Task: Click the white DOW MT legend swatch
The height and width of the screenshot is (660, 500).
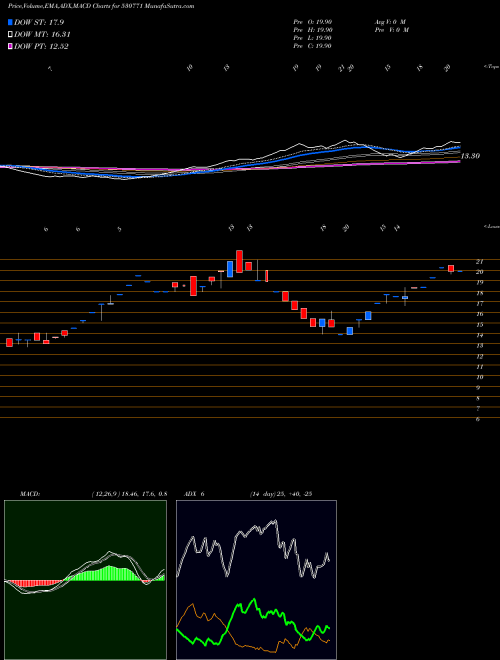Action: (11, 35)
